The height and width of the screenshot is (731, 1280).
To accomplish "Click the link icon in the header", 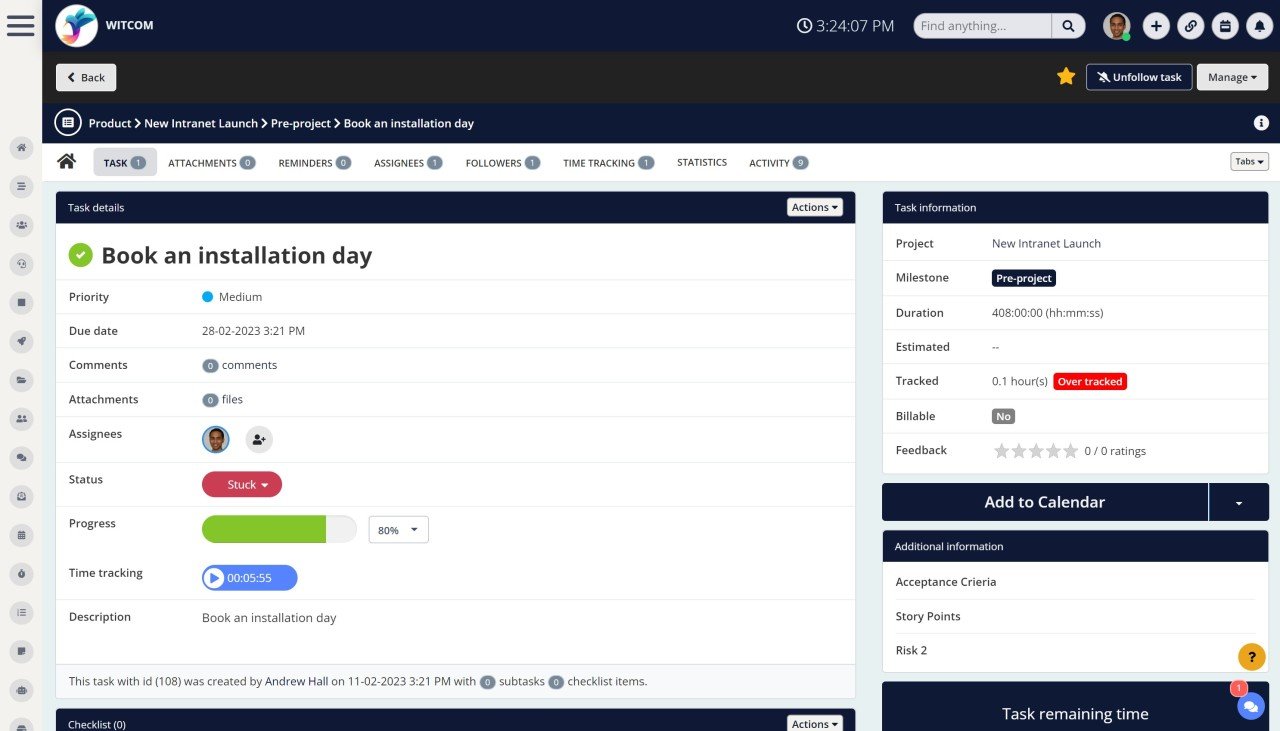I will tap(1190, 26).
